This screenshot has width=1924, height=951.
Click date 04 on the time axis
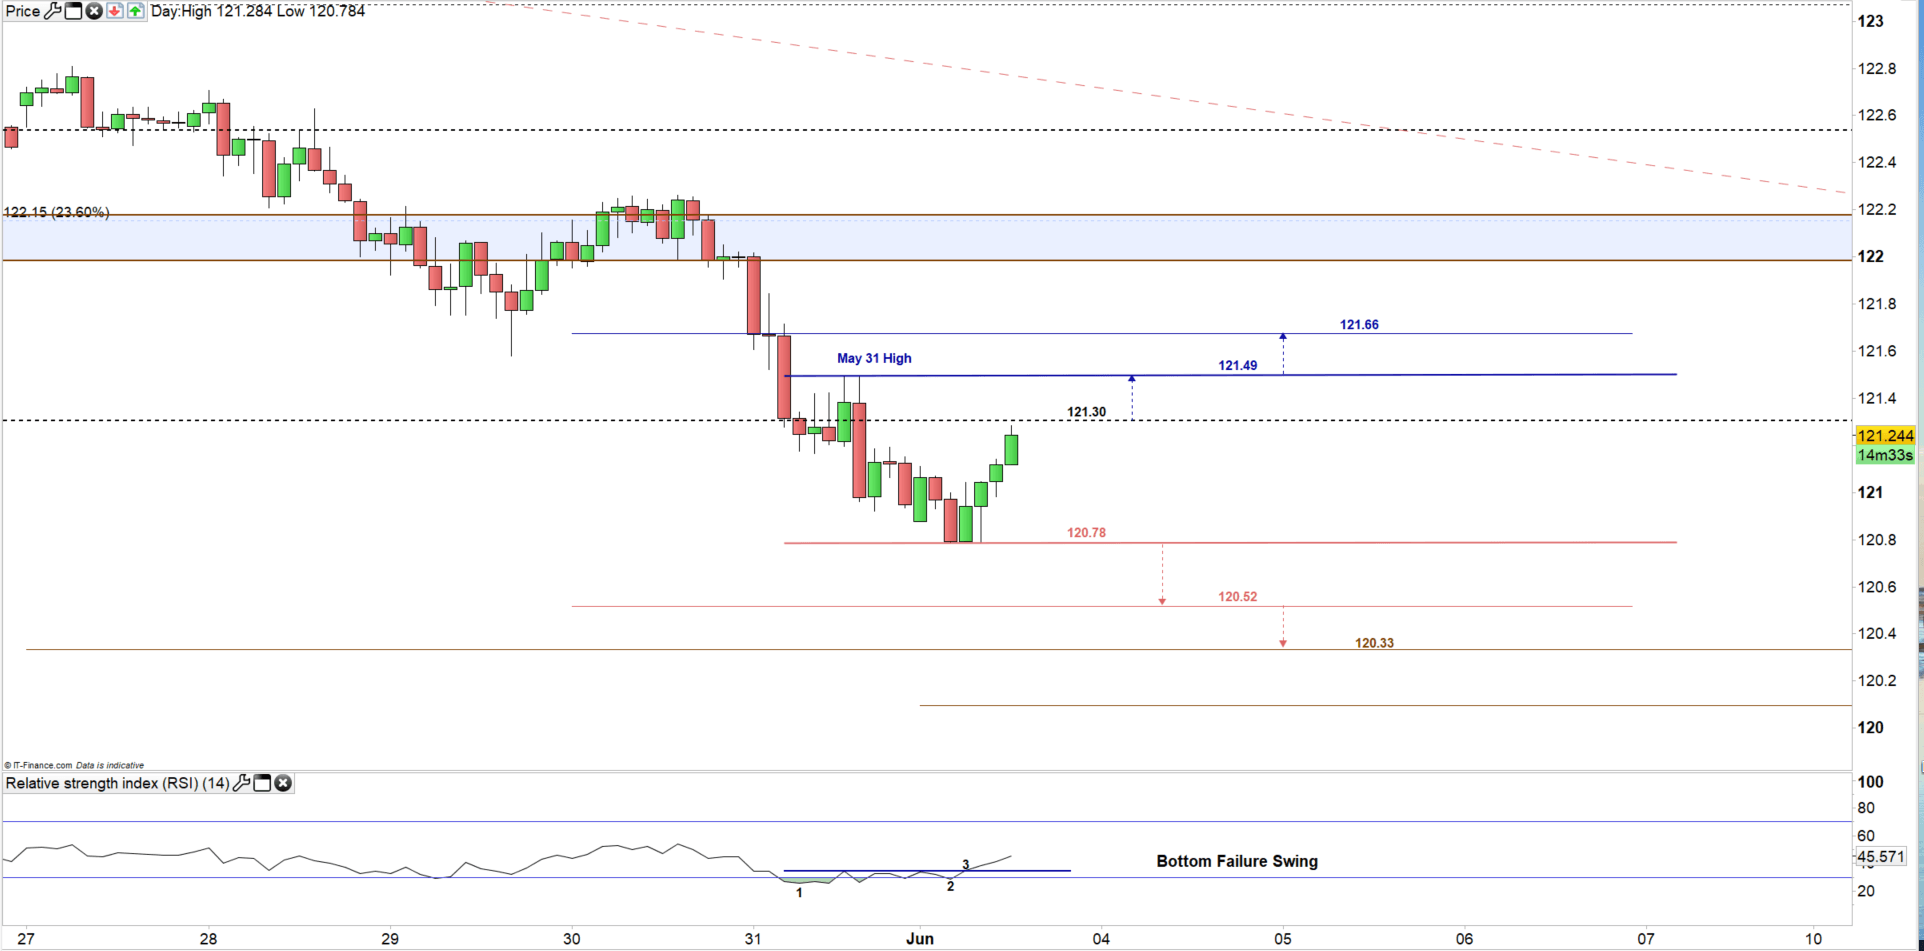coord(1101,939)
